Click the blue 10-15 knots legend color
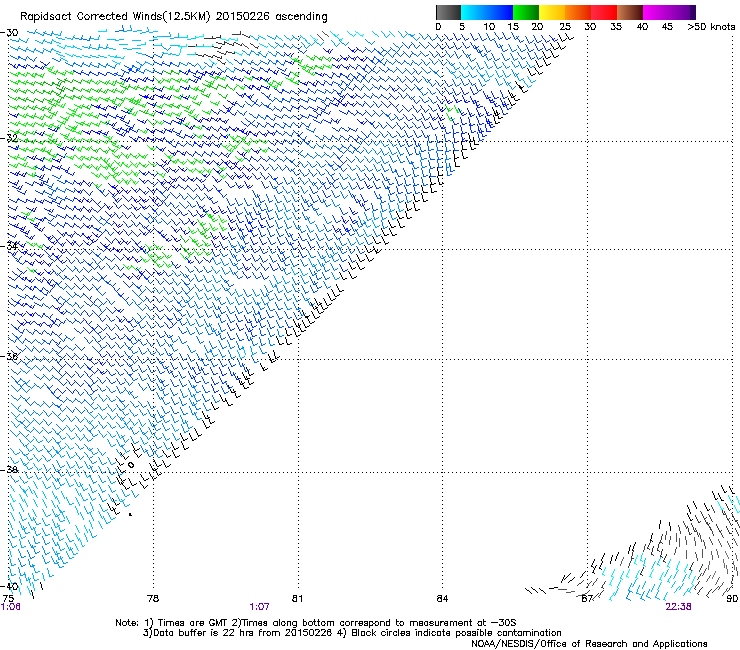 click(x=500, y=12)
